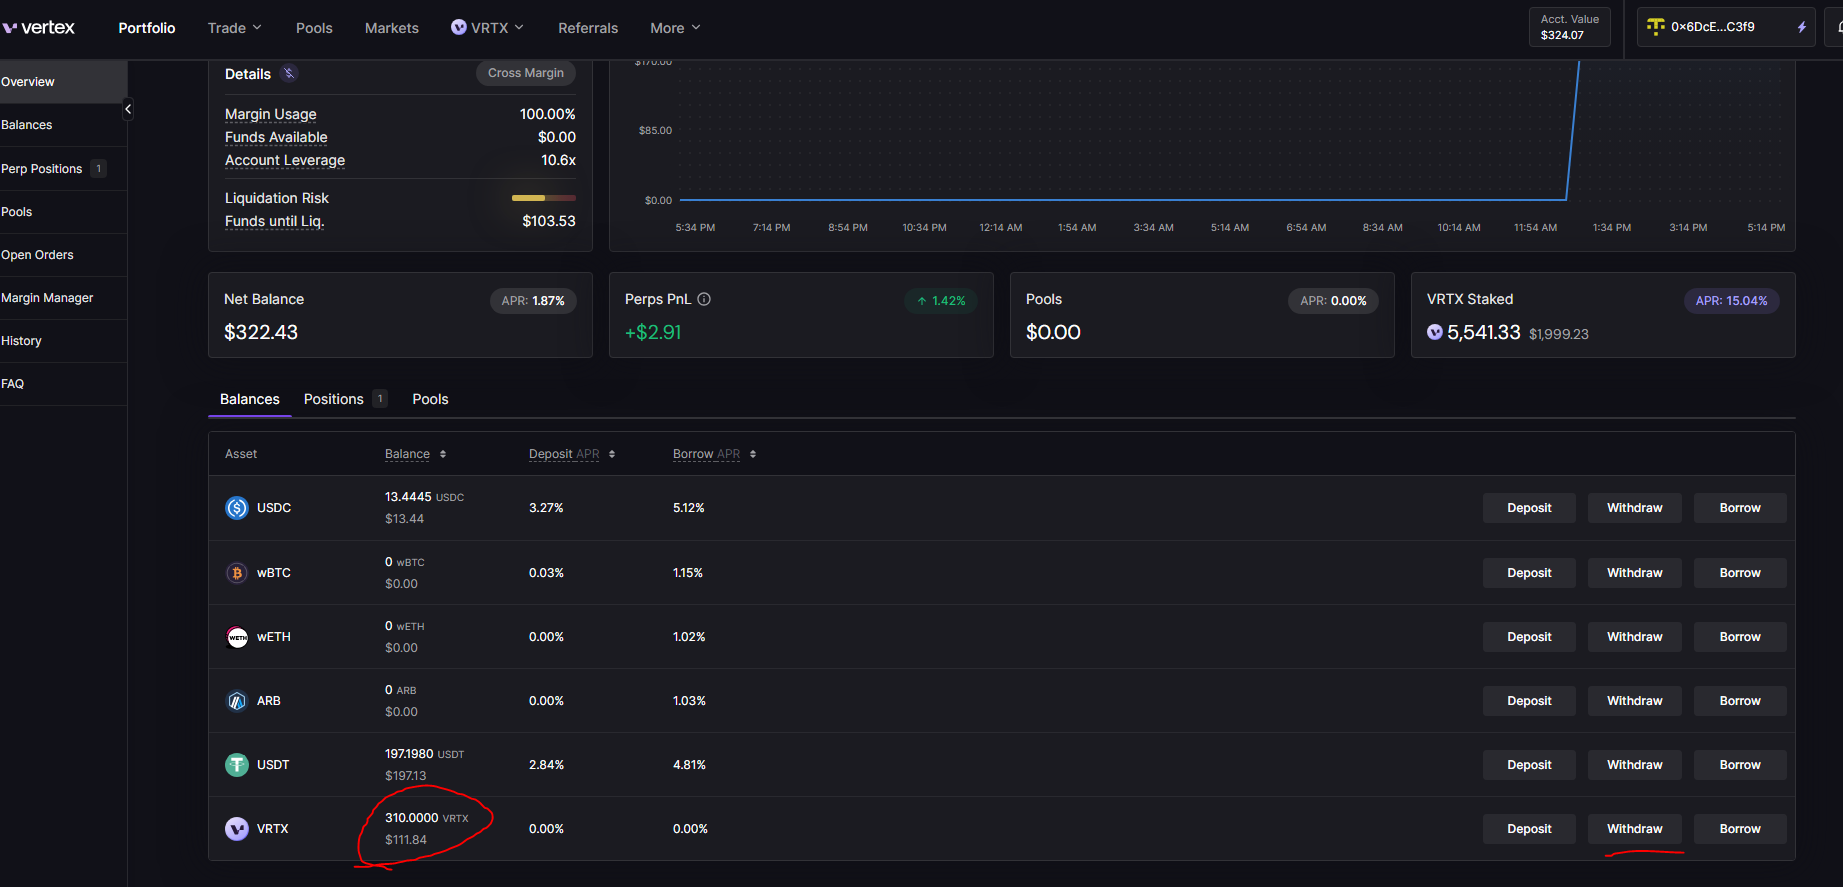Open the VRTX dropdown menu
Viewport: 1843px width, 887px height.
[487, 28]
